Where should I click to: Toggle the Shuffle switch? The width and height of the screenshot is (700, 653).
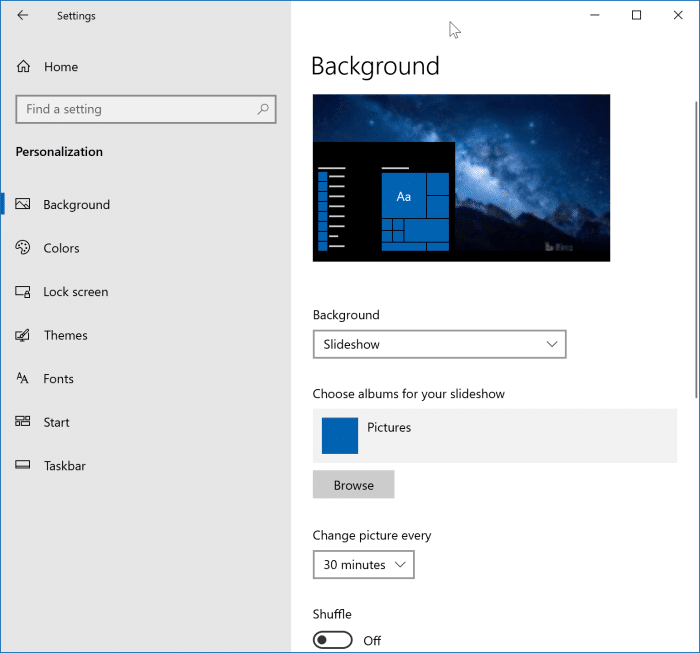[333, 640]
